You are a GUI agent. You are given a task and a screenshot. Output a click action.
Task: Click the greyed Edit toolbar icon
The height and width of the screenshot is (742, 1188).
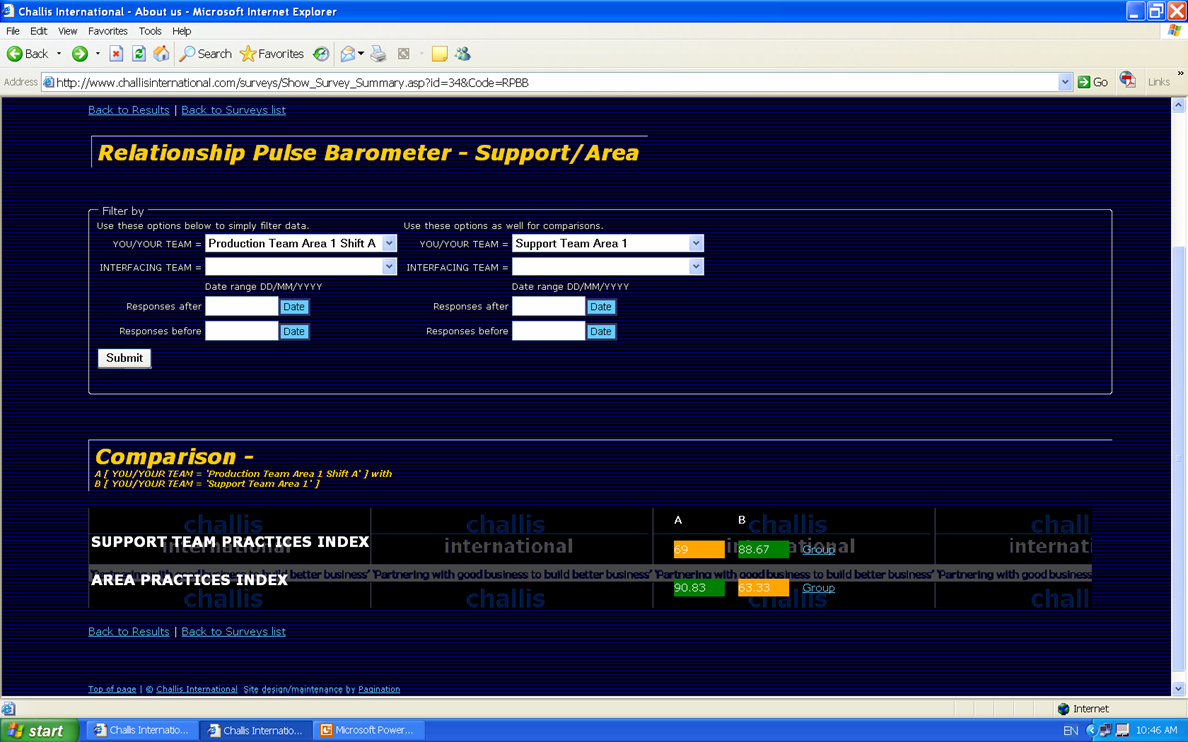coord(404,54)
